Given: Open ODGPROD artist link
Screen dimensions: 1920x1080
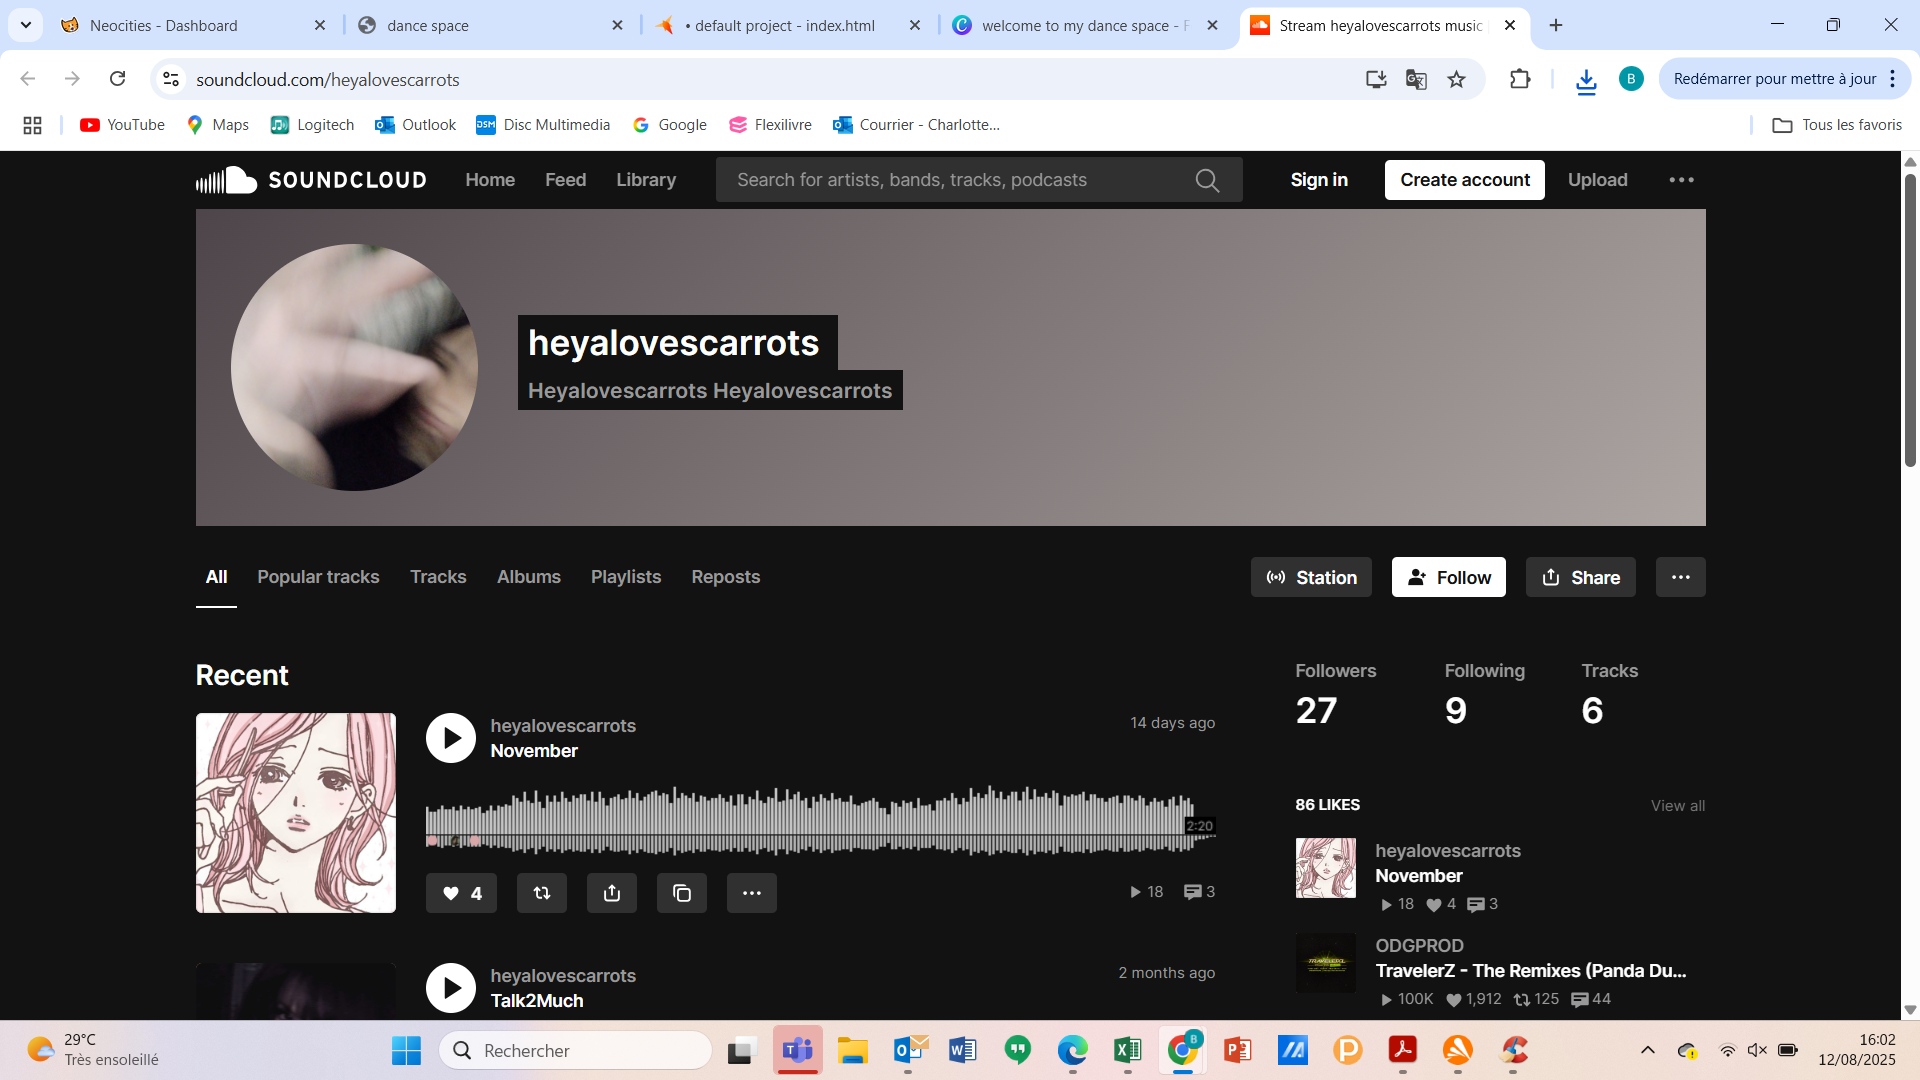Looking at the screenshot, I should 1419,946.
